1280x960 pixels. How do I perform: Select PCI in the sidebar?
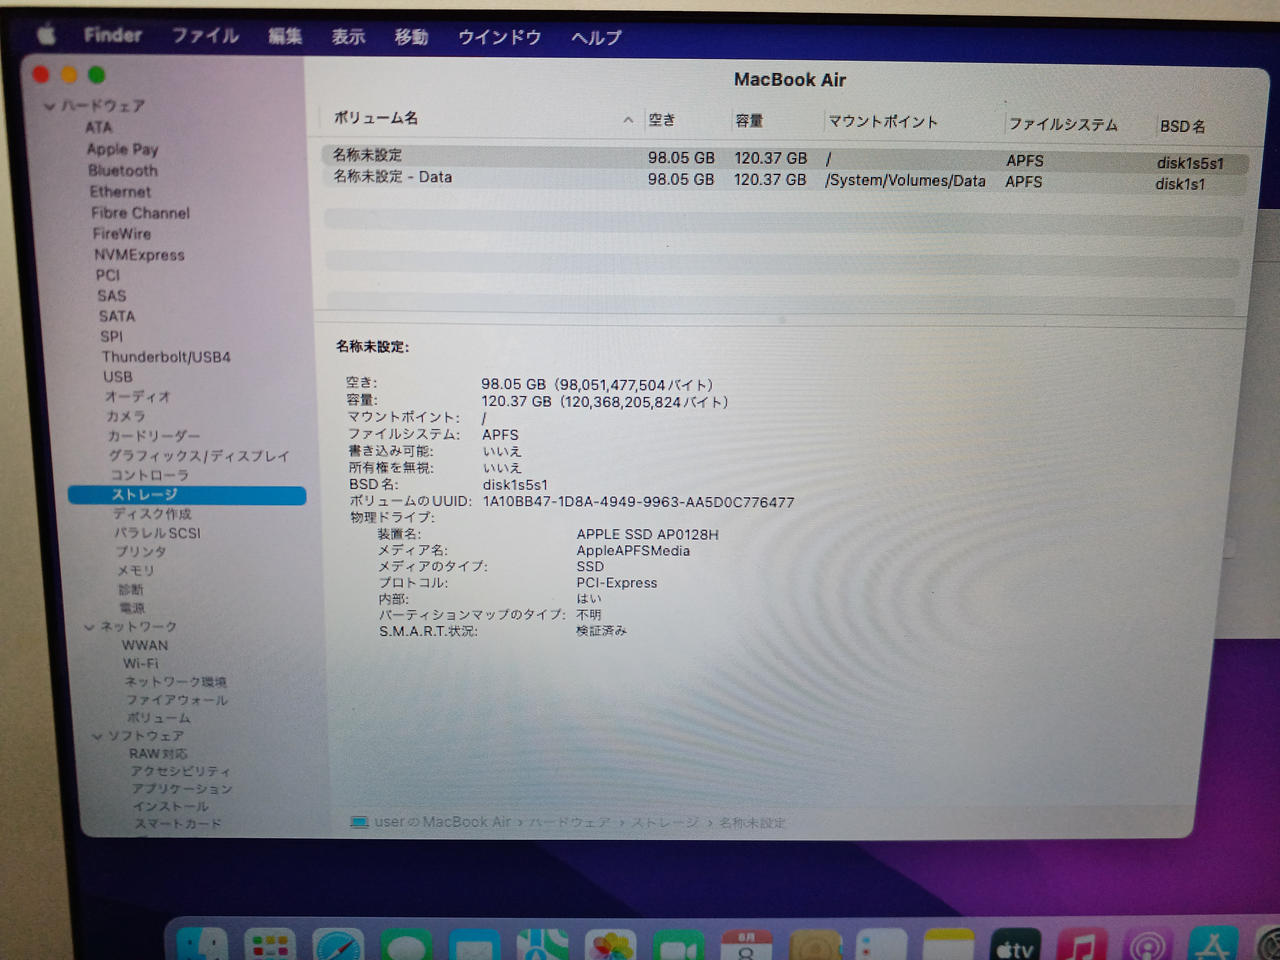(x=108, y=275)
